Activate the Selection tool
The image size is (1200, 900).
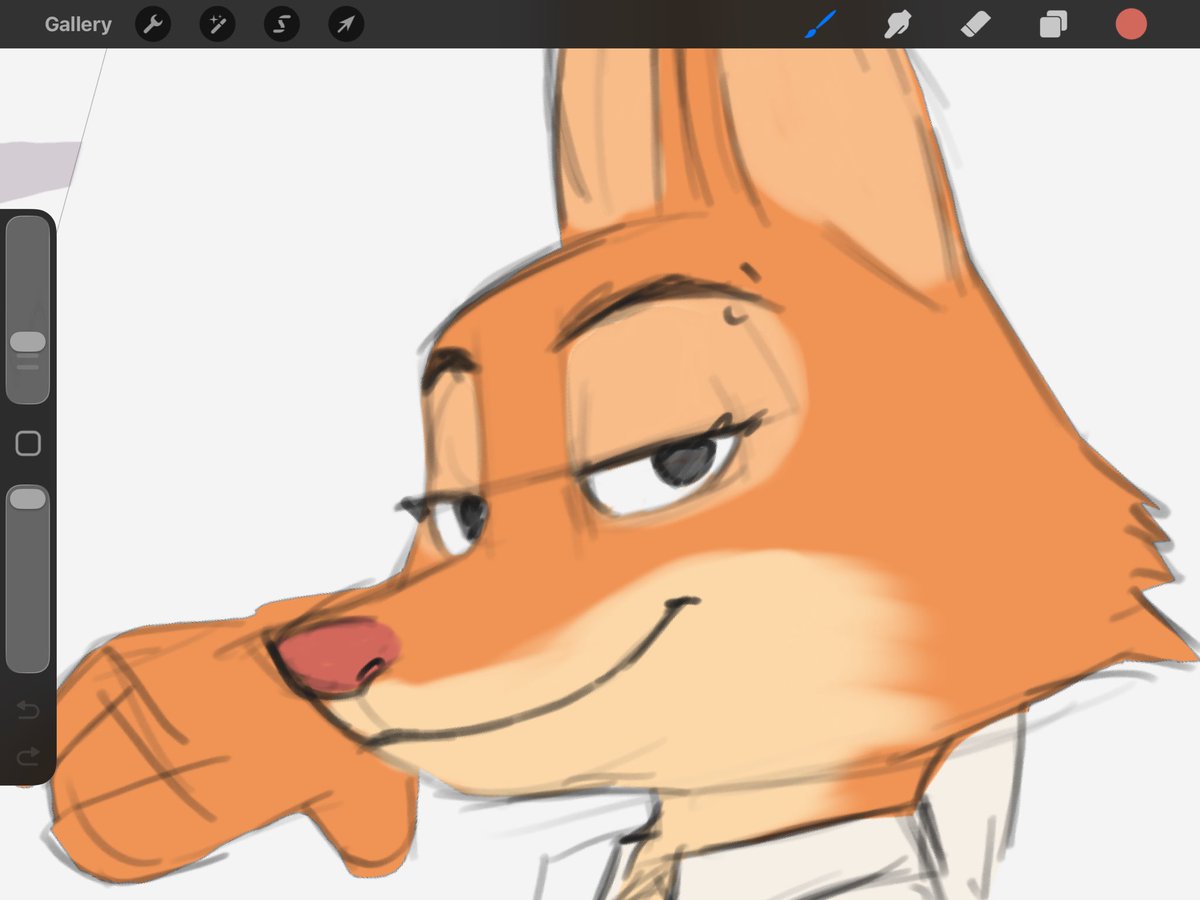click(x=281, y=24)
